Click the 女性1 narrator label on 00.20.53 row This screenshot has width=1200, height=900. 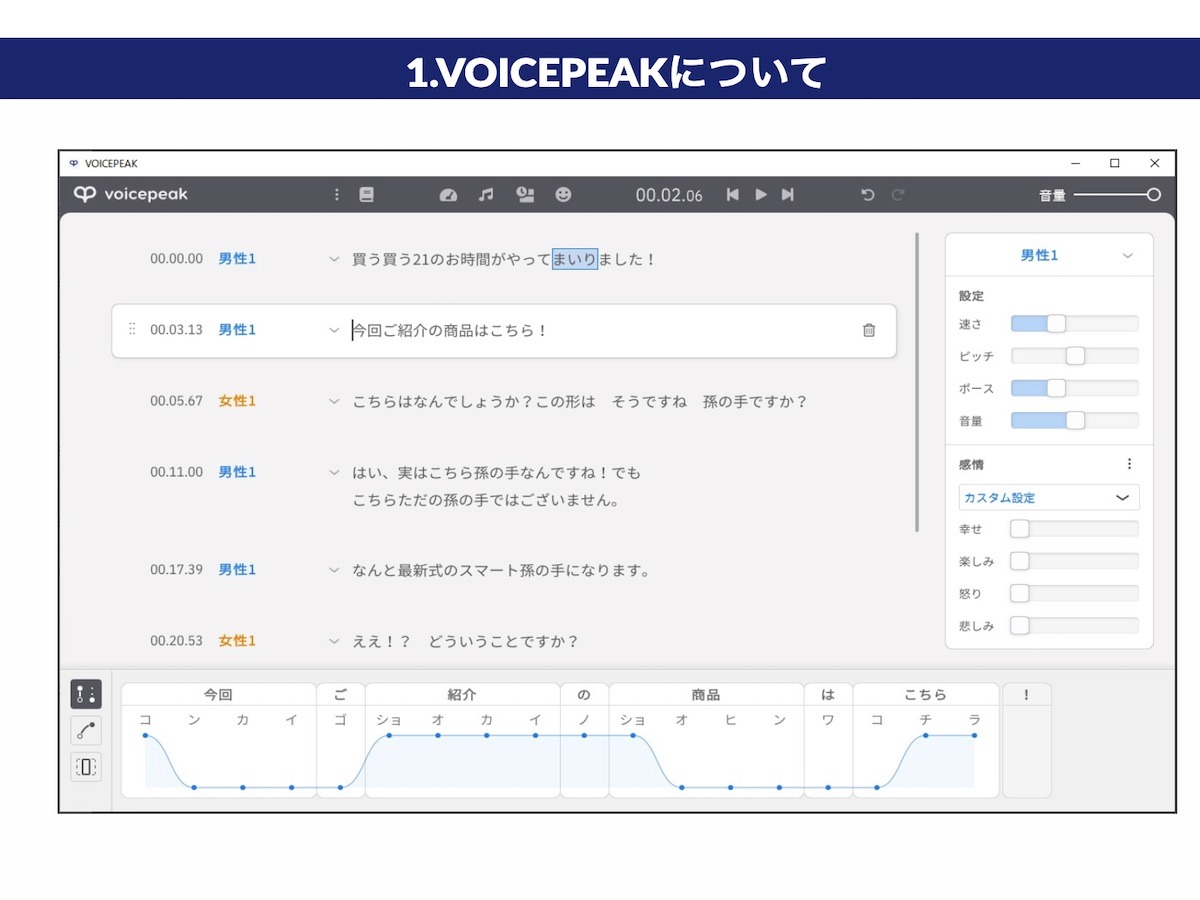237,641
